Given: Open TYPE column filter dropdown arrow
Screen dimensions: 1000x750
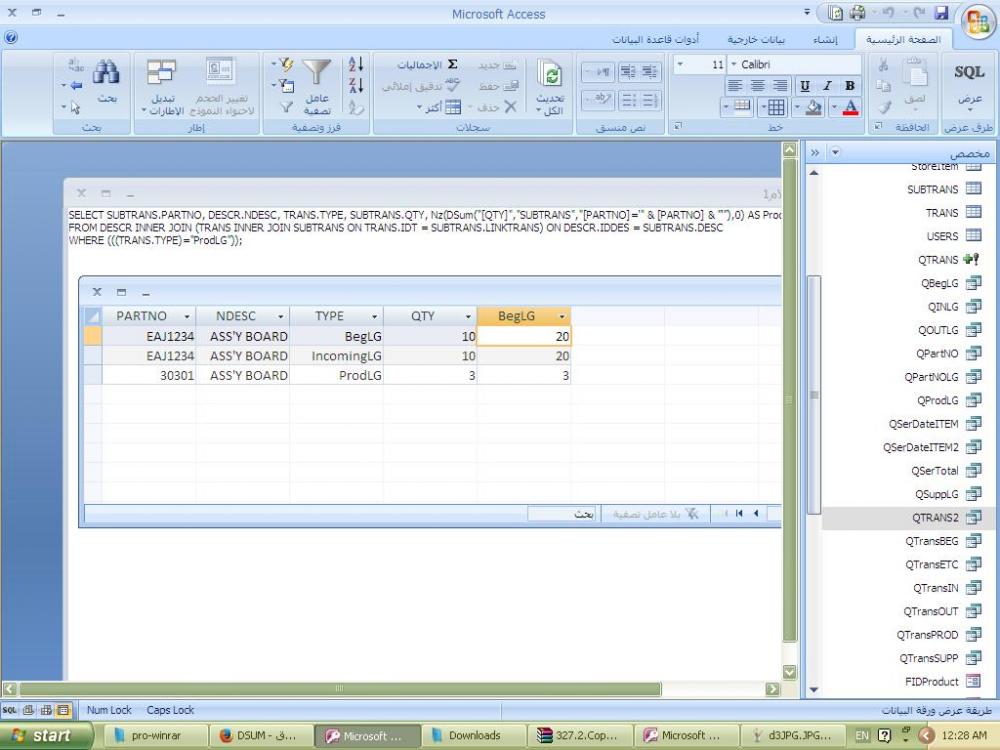Looking at the screenshot, I should point(374,316).
